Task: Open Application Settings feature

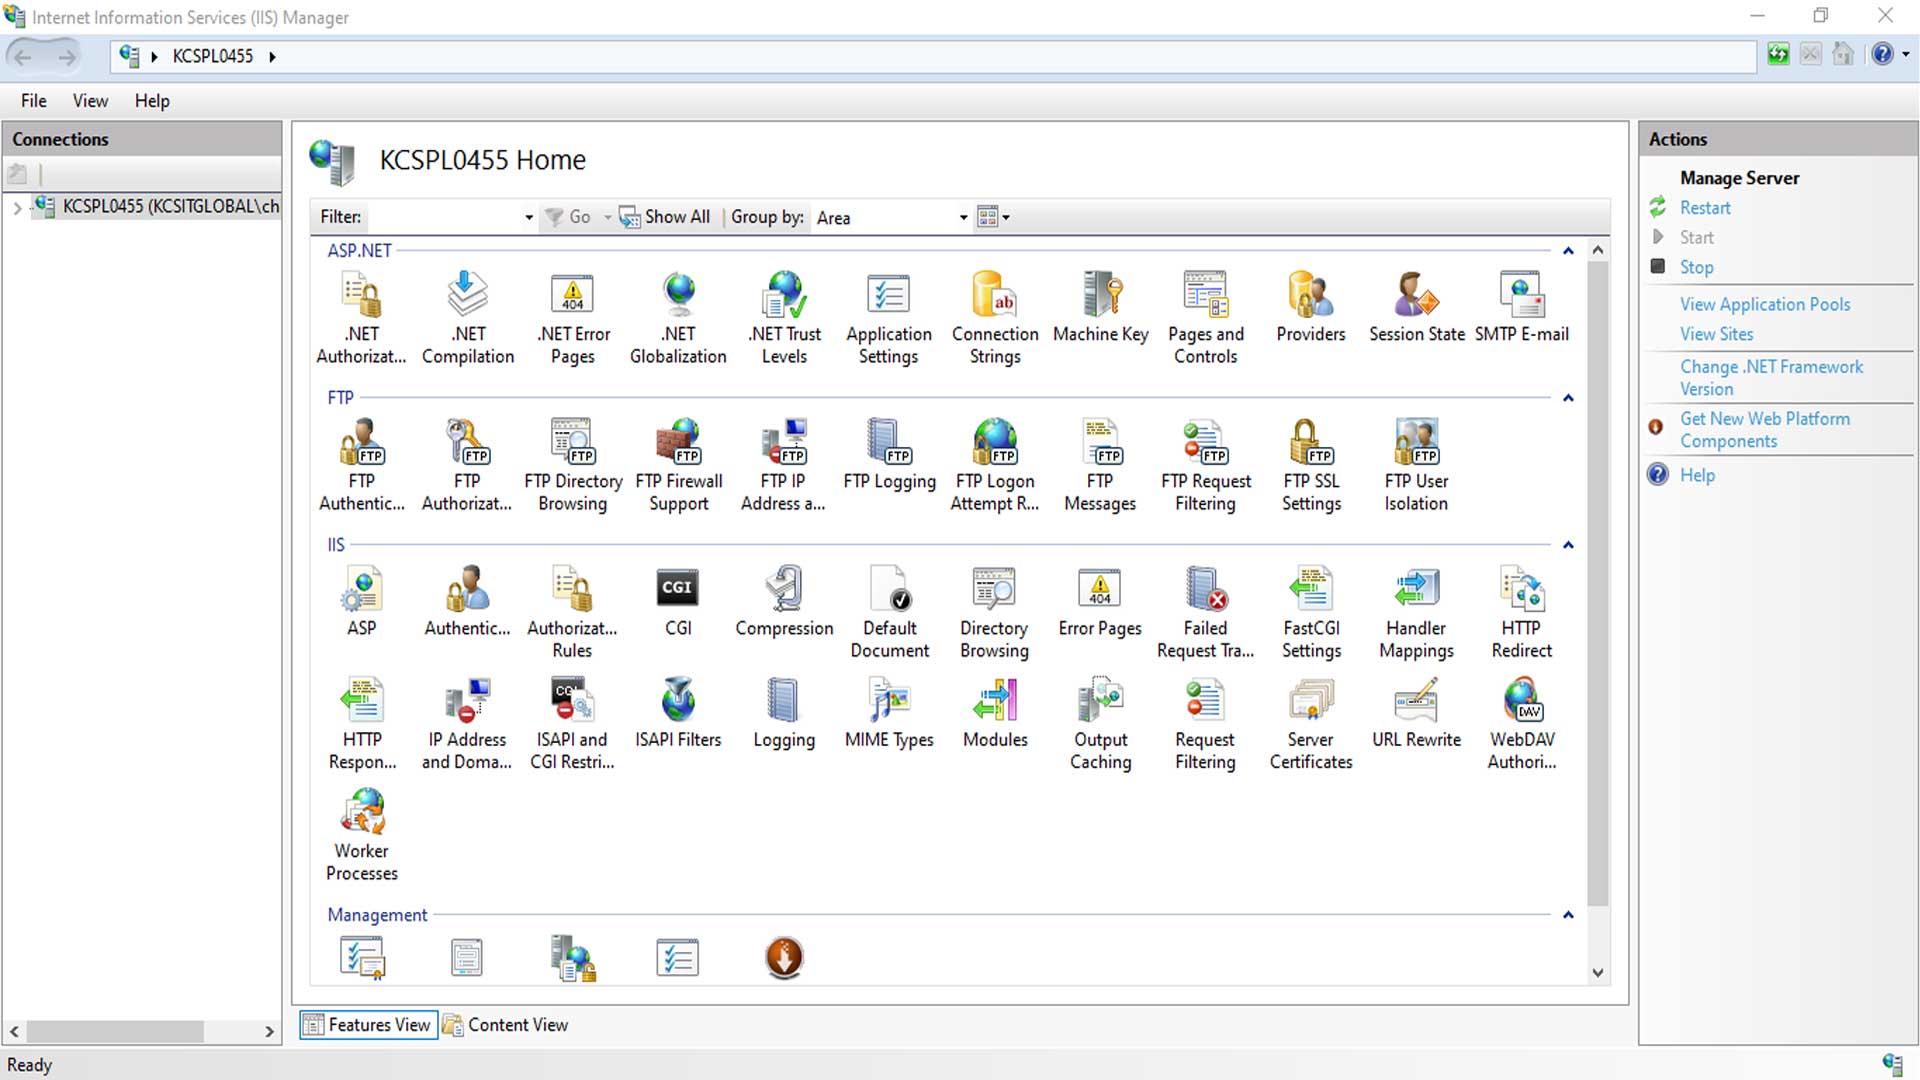Action: (888, 318)
